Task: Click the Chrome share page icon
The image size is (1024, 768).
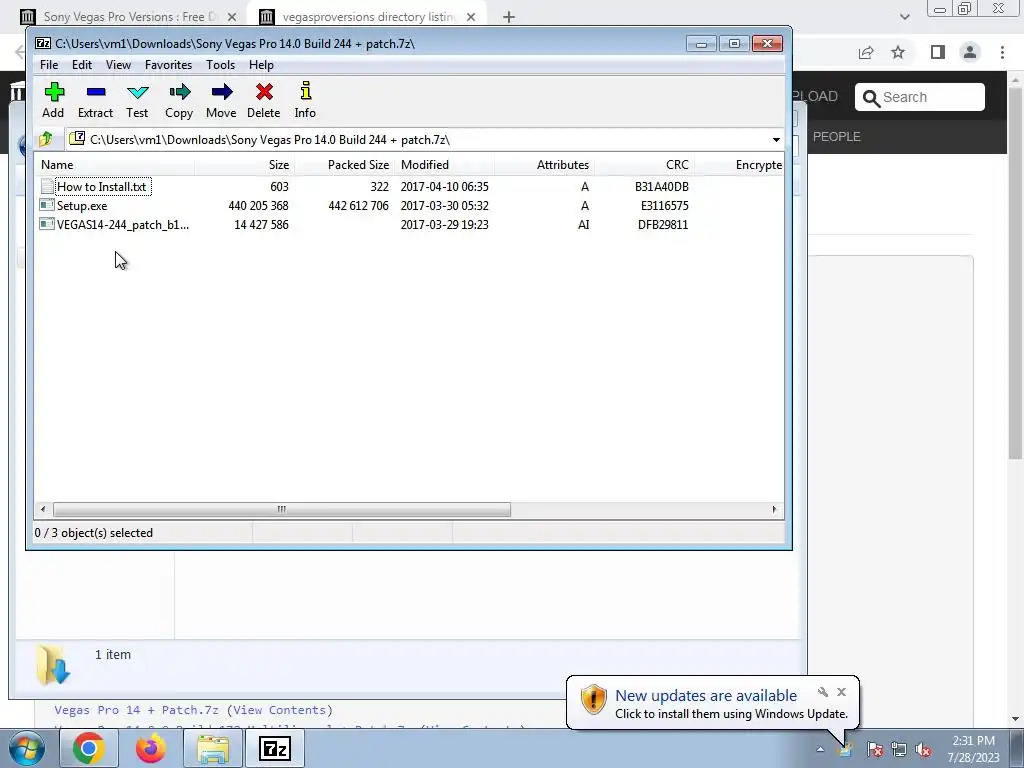Action: click(x=866, y=52)
